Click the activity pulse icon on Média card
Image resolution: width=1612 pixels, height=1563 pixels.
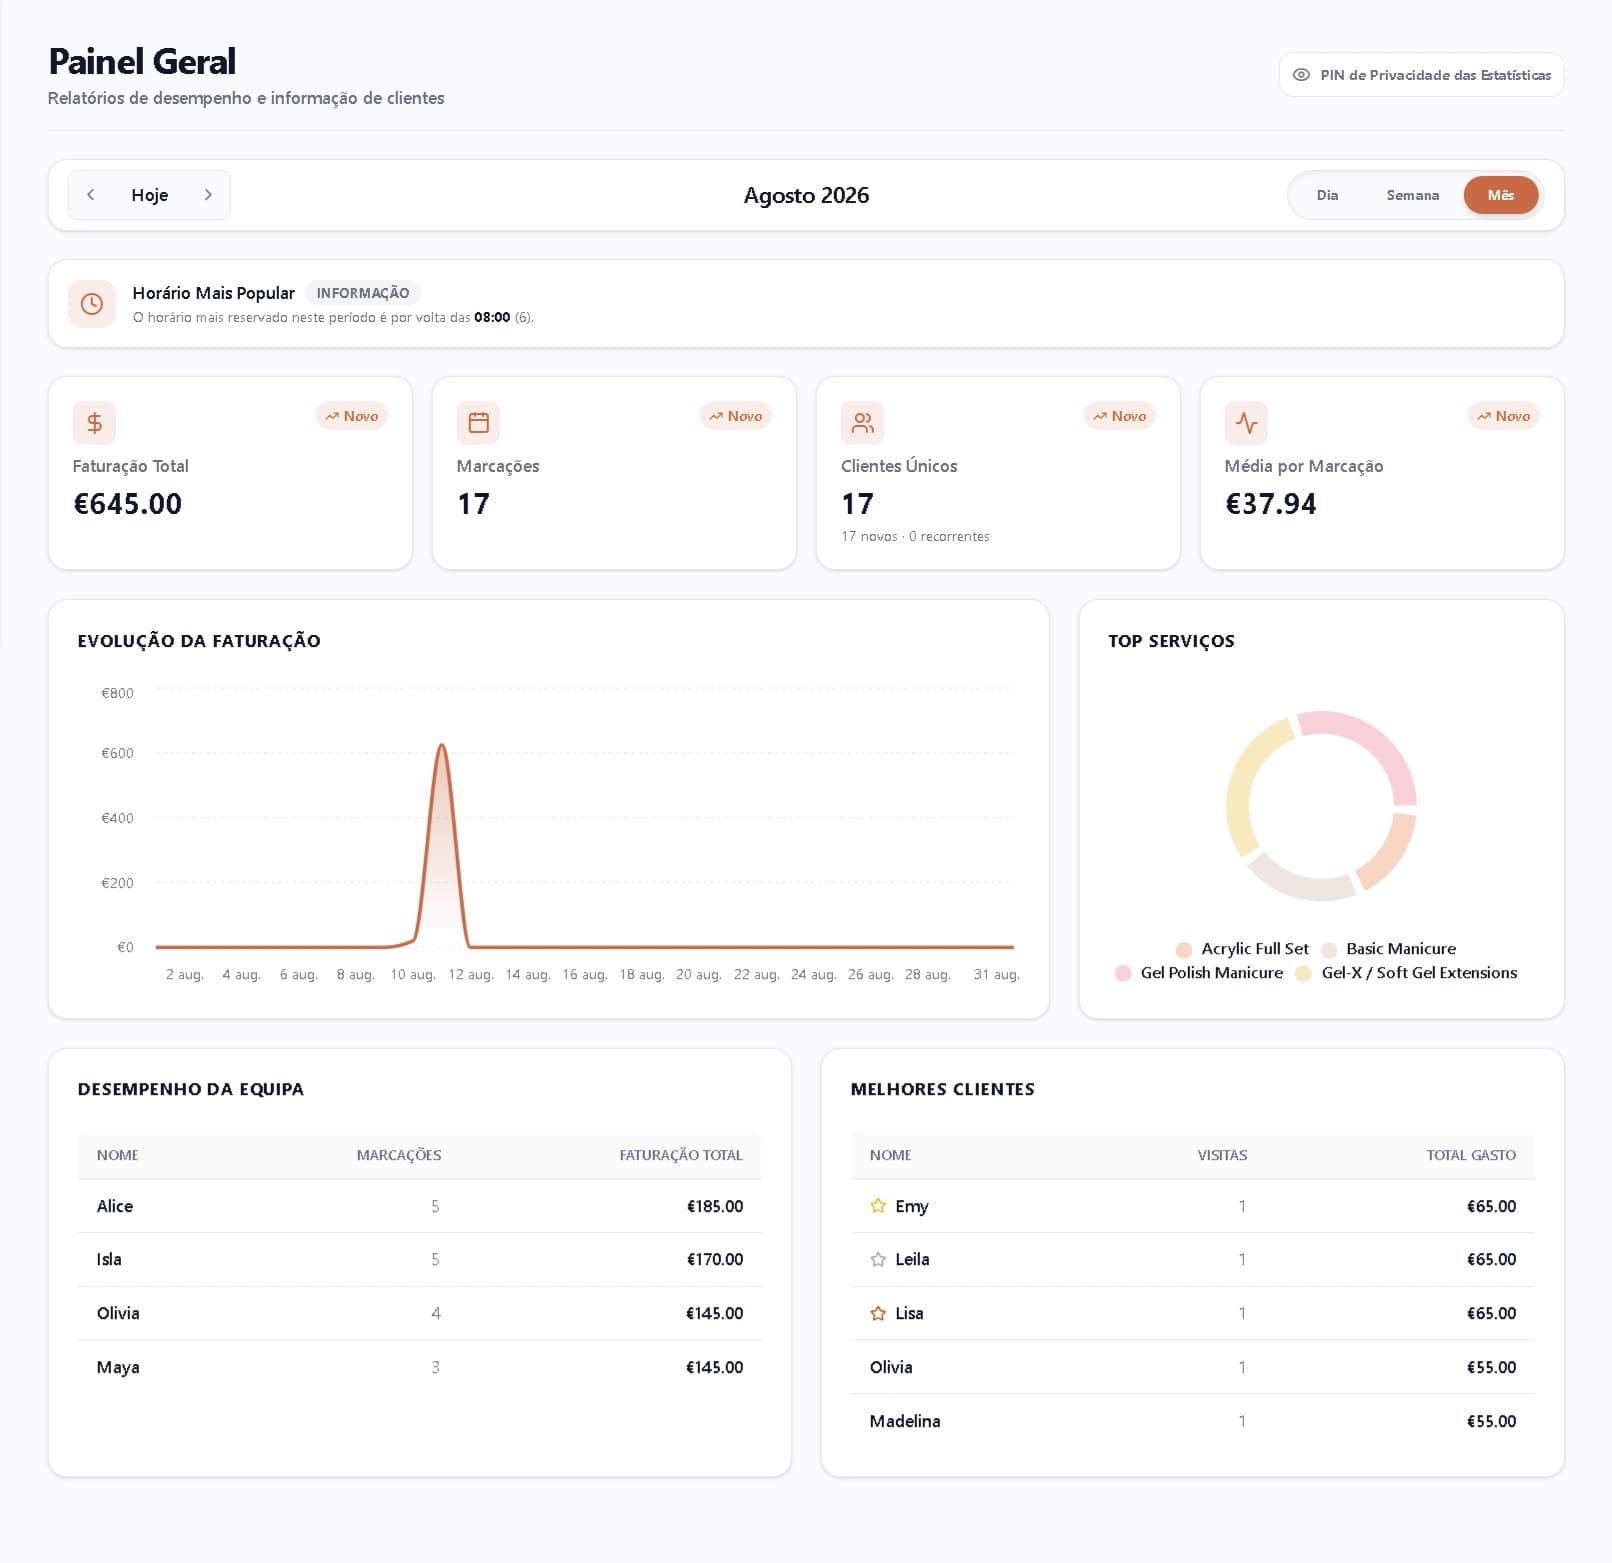(x=1246, y=423)
